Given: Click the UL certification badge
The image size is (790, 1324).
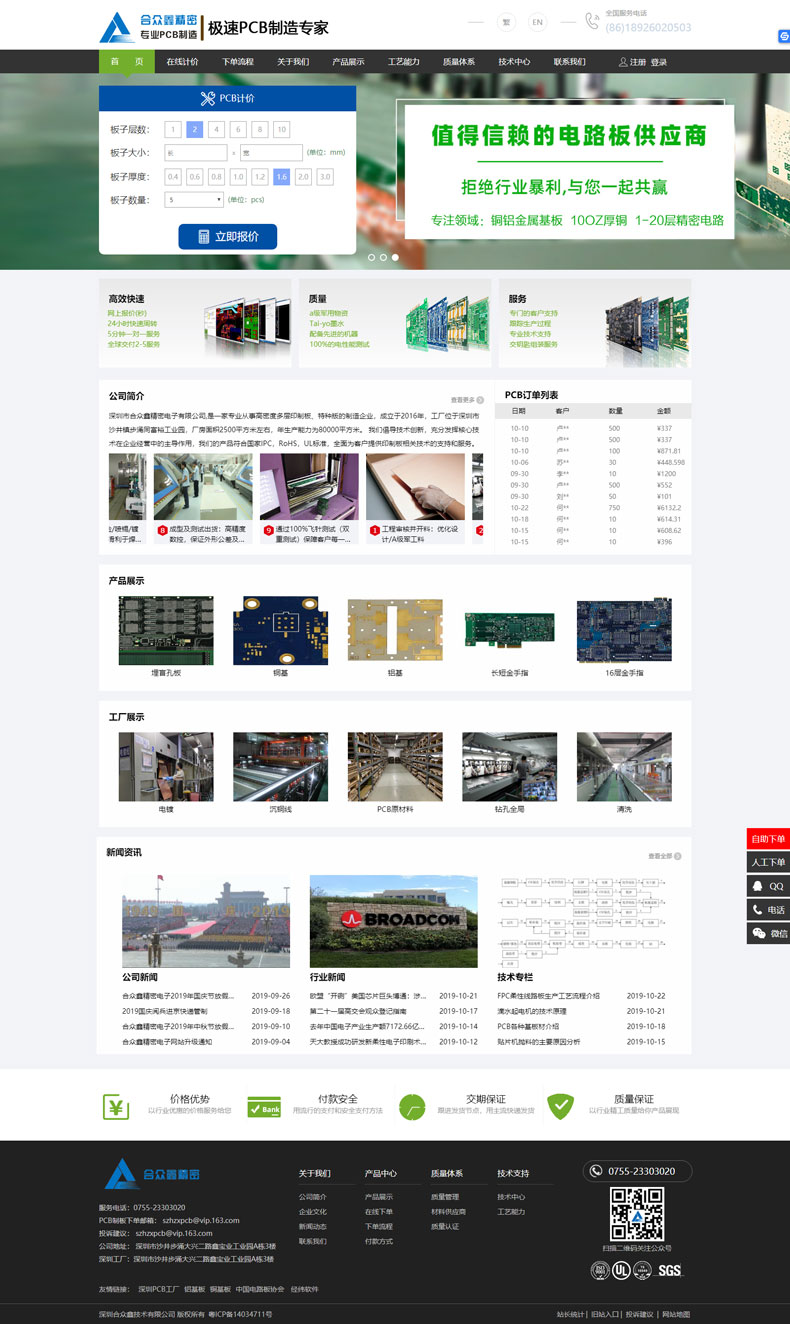Looking at the screenshot, I should (623, 1270).
